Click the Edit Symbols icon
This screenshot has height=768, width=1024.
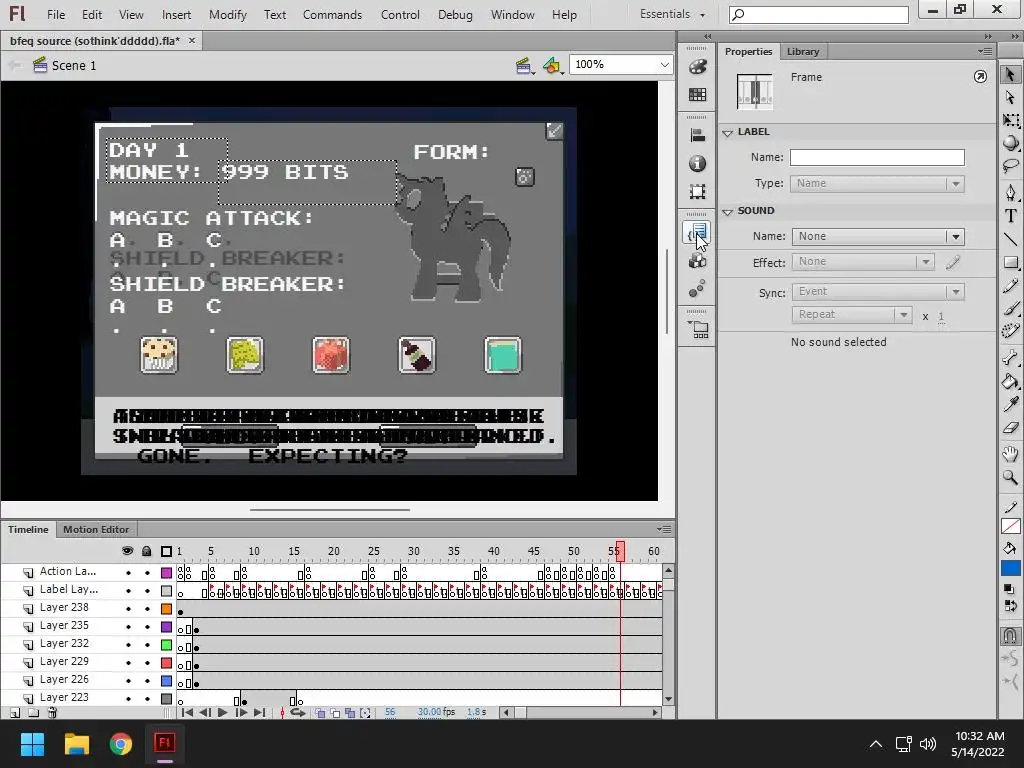tap(552, 65)
